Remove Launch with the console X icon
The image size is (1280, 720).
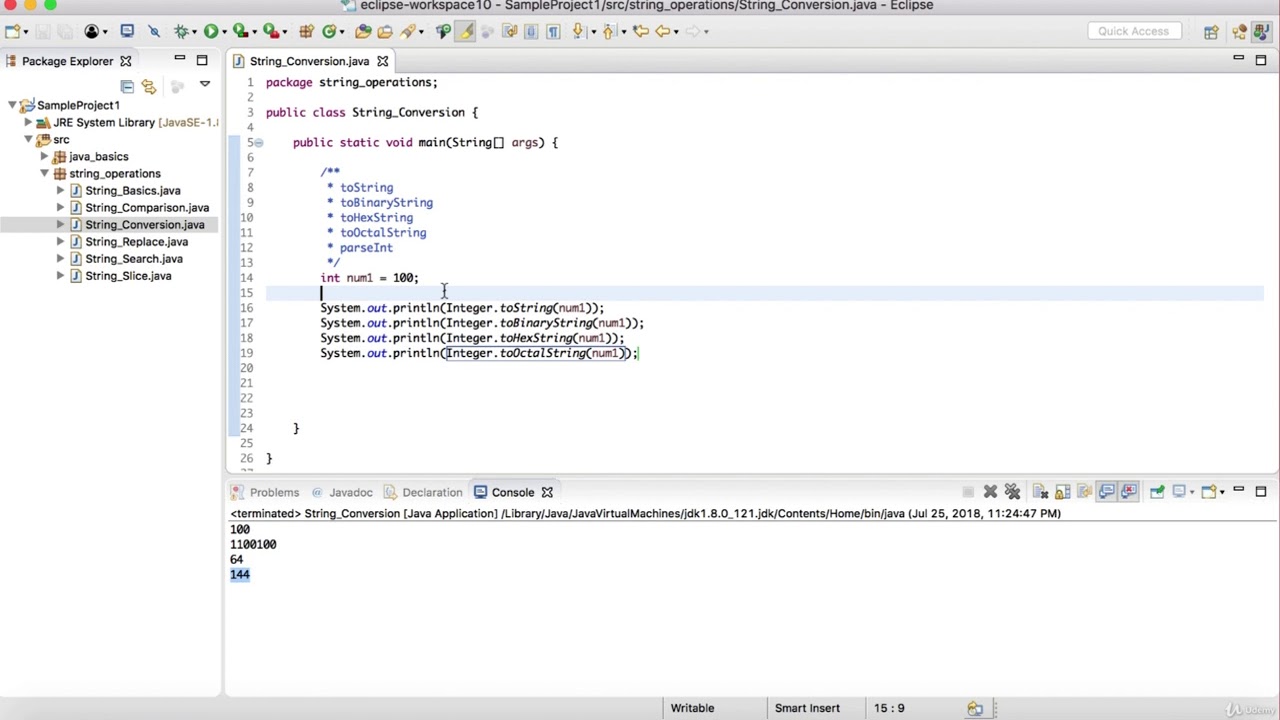(990, 492)
